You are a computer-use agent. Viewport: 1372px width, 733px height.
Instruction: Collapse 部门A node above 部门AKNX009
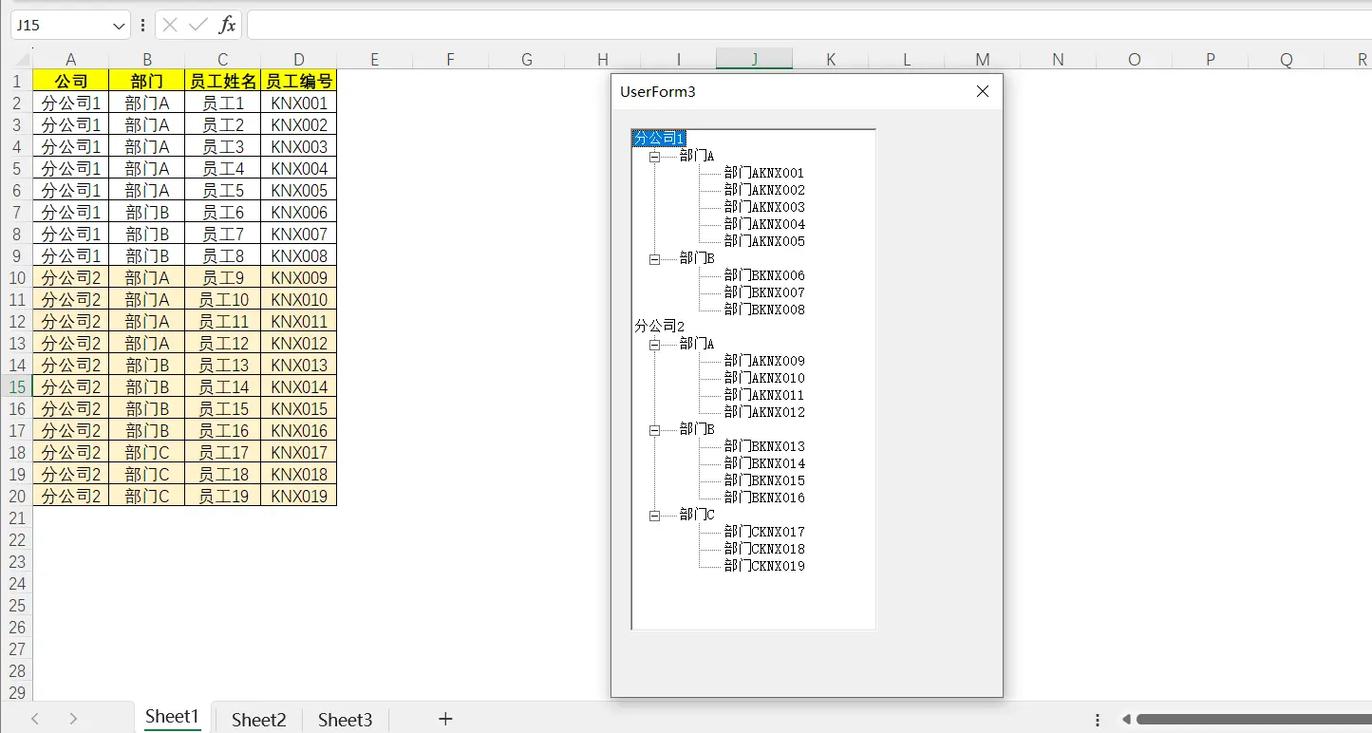point(655,344)
